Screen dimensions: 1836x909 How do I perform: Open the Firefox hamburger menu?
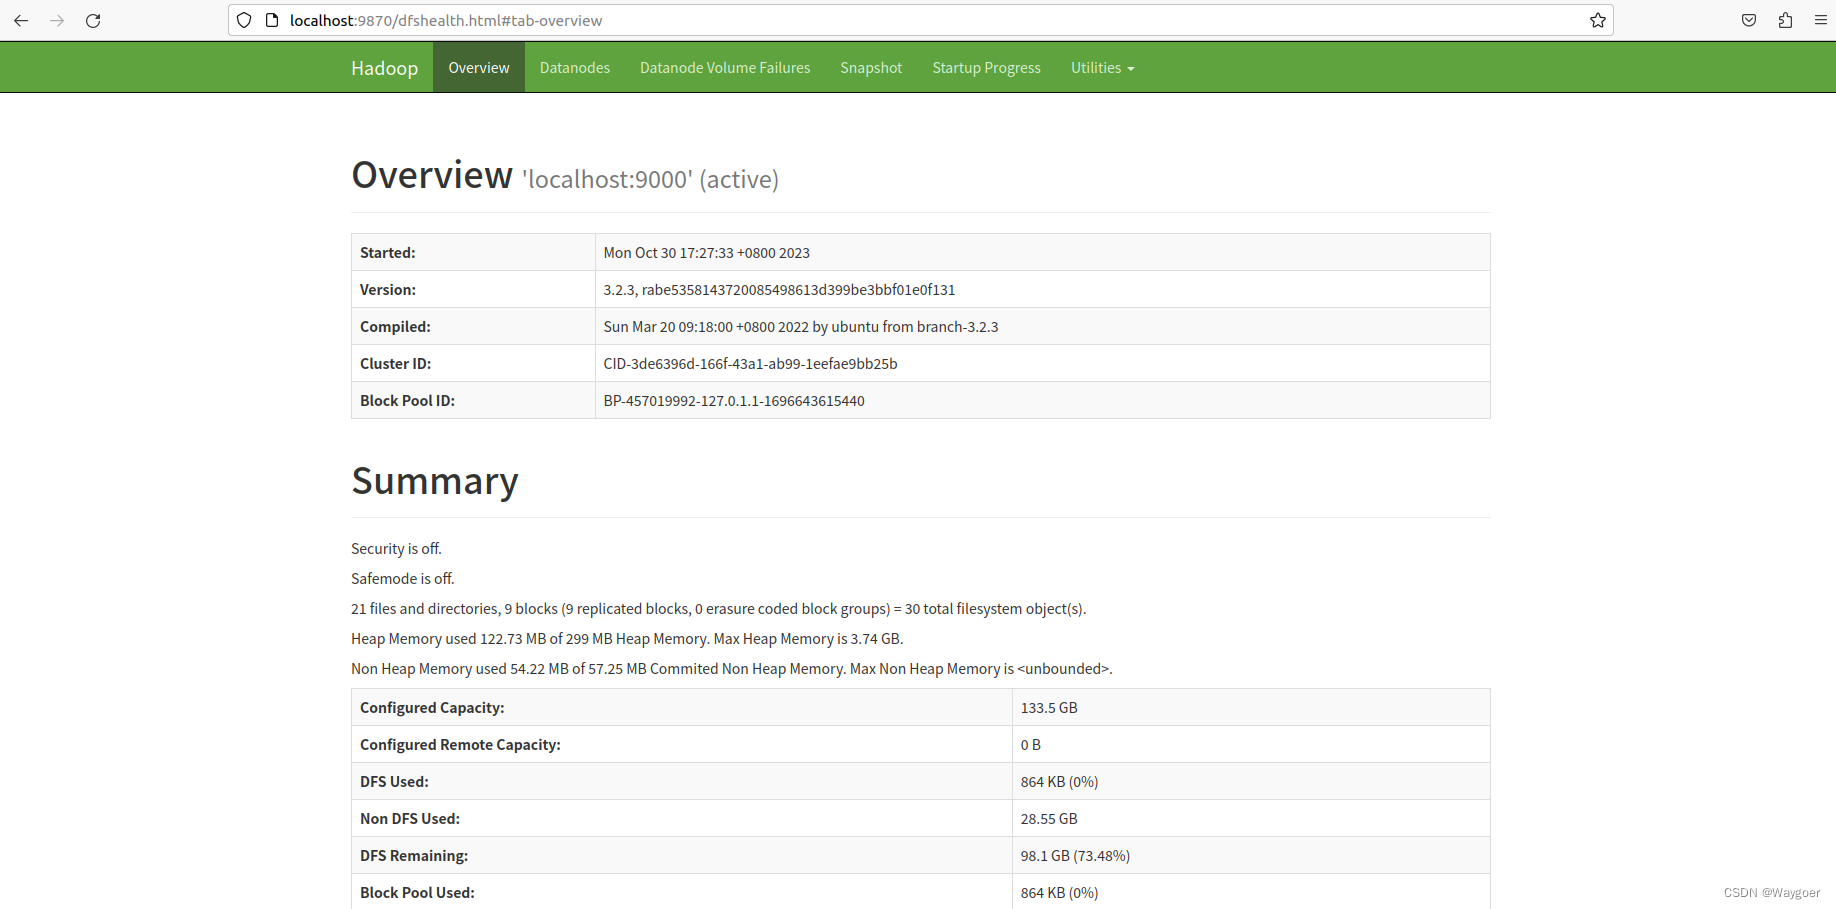tap(1820, 20)
